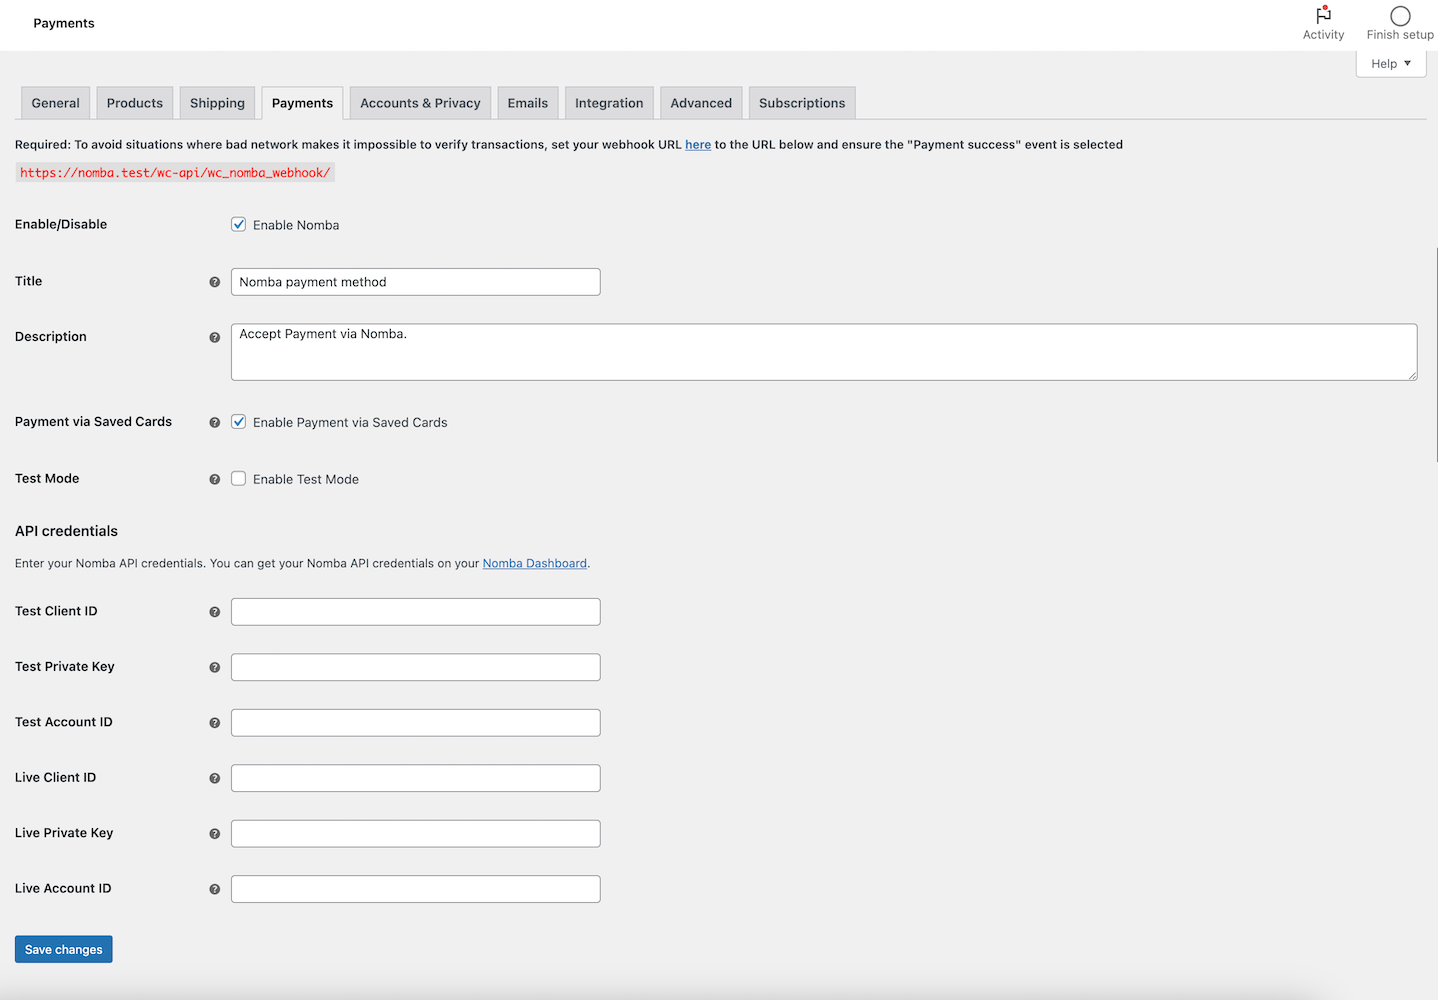This screenshot has width=1438, height=1000.
Task: Click the Enable Nomba label text
Action: tap(296, 225)
